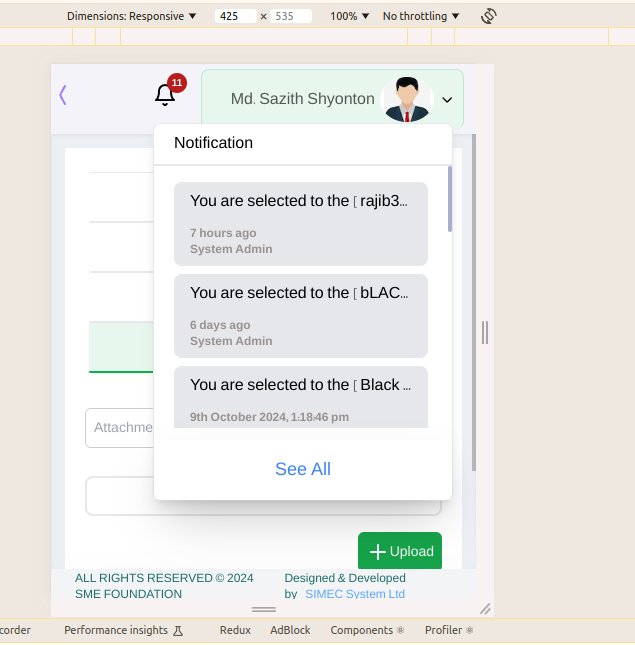This screenshot has height=645, width=635.
Task: Click the purple back chevron in header
Action: [63, 95]
